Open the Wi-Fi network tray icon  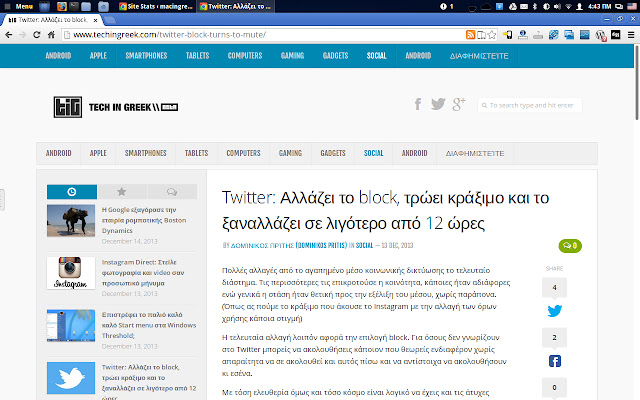[x=568, y=6]
